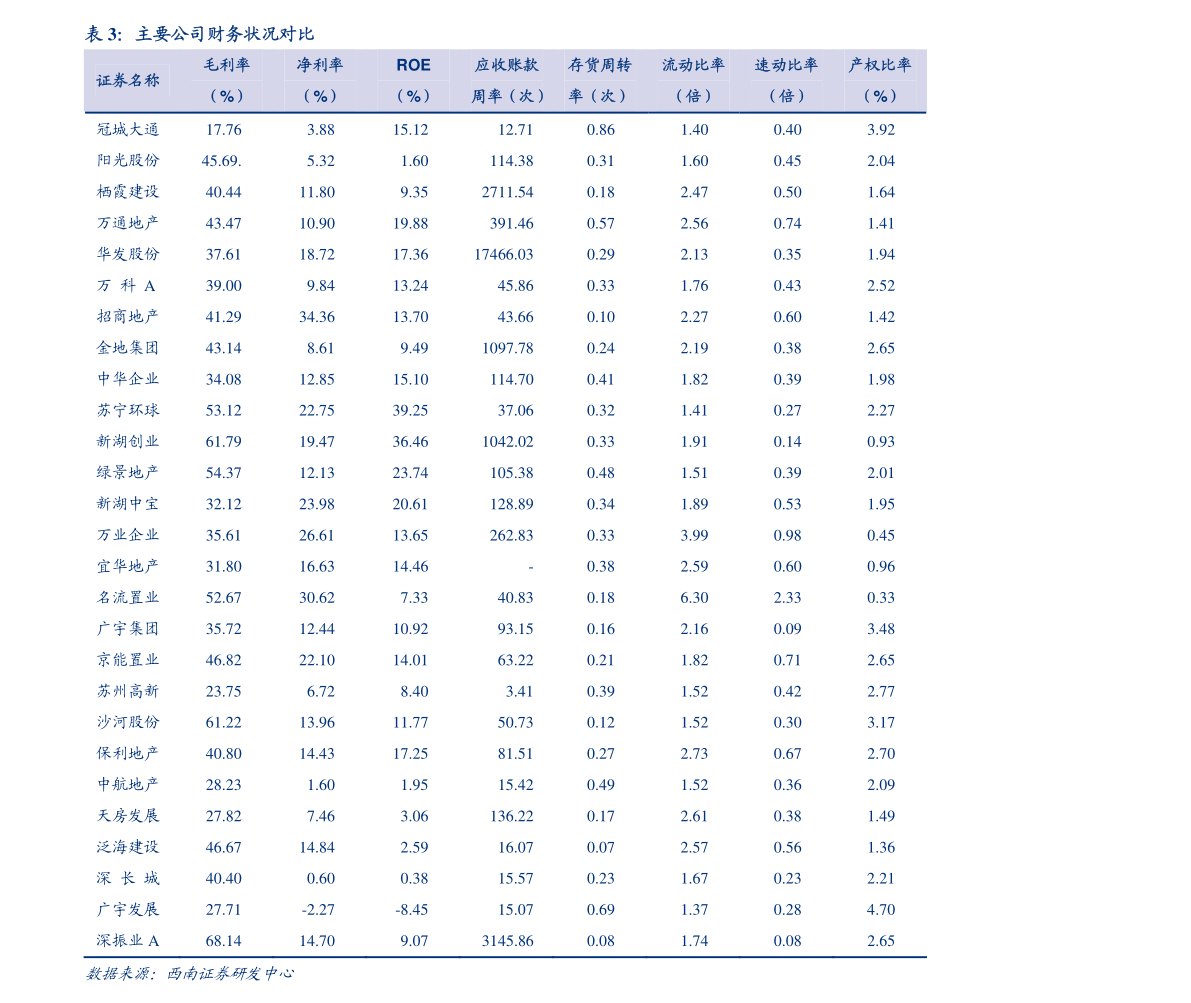Click 苏宁环球 ROE value 39.25
The image size is (1191, 1003).
click(x=410, y=410)
